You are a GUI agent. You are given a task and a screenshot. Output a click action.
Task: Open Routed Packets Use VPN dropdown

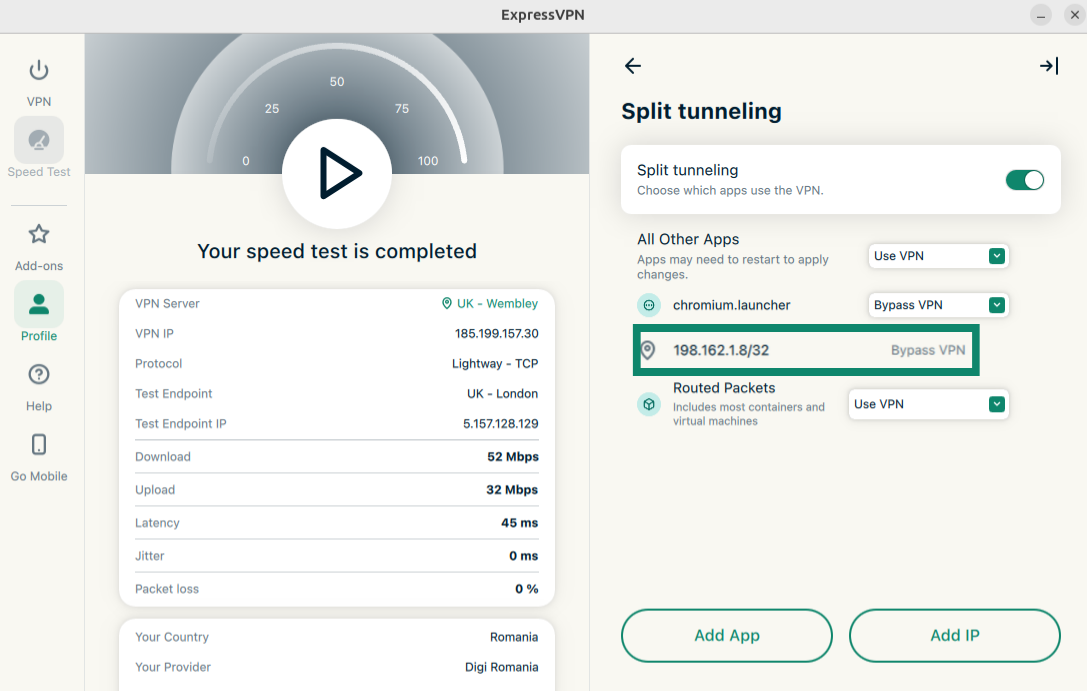(928, 404)
